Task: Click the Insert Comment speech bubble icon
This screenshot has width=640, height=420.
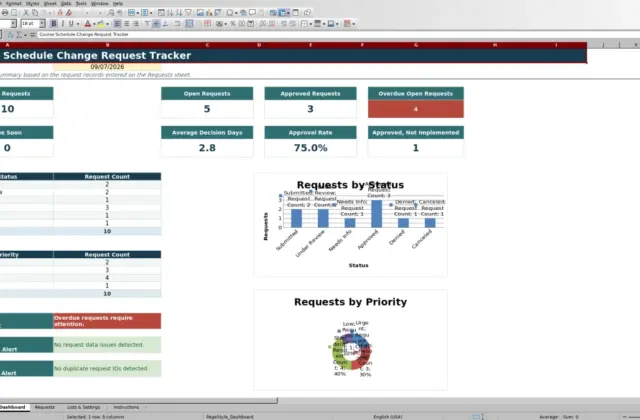Action: click(253, 13)
